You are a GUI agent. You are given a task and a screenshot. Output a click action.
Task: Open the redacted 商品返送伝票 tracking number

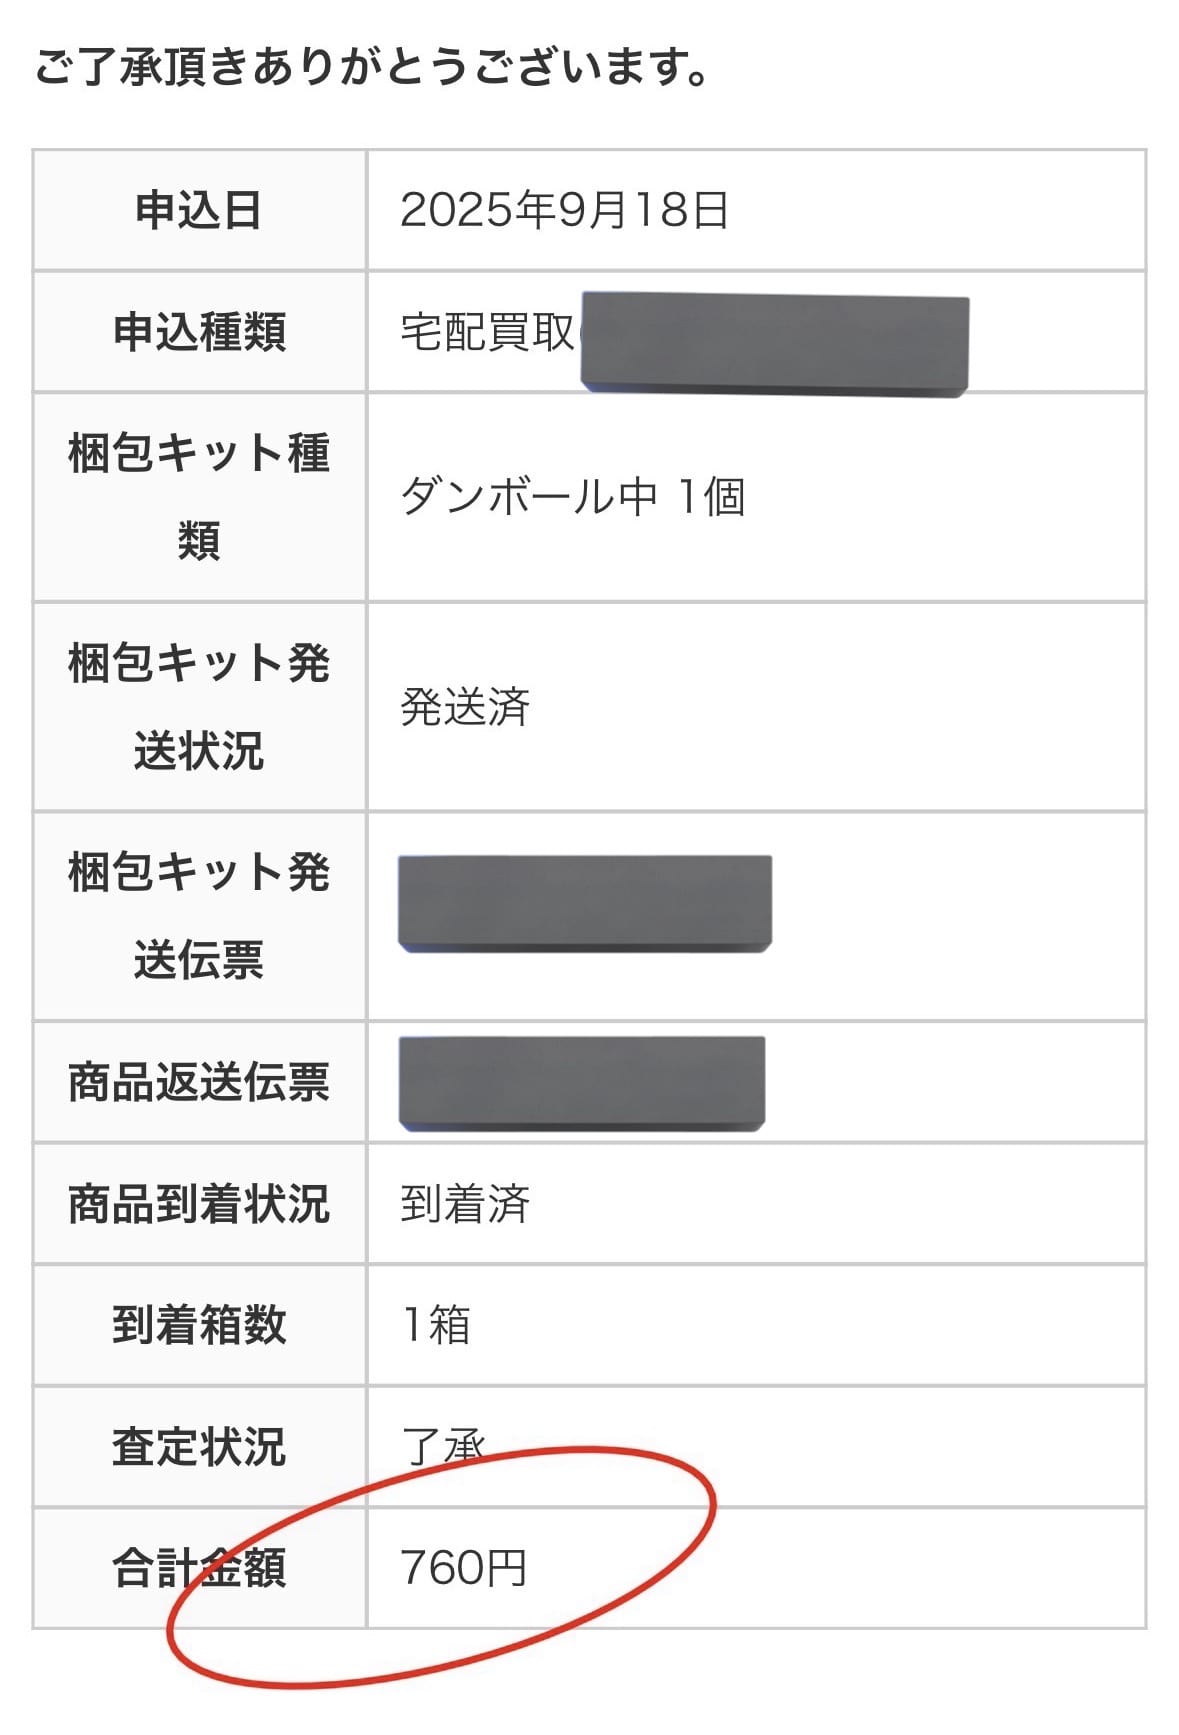pyautogui.click(x=582, y=1084)
